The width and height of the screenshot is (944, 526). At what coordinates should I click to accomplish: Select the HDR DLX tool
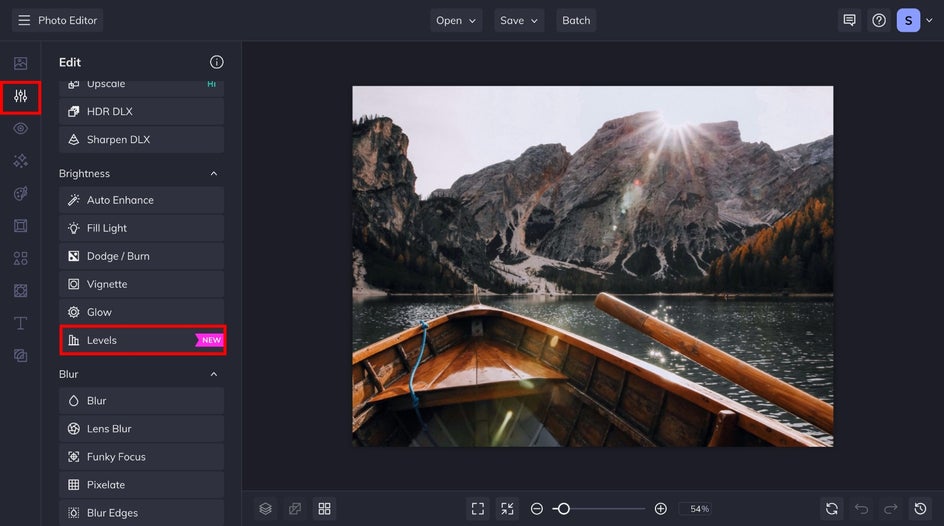[x=141, y=111]
